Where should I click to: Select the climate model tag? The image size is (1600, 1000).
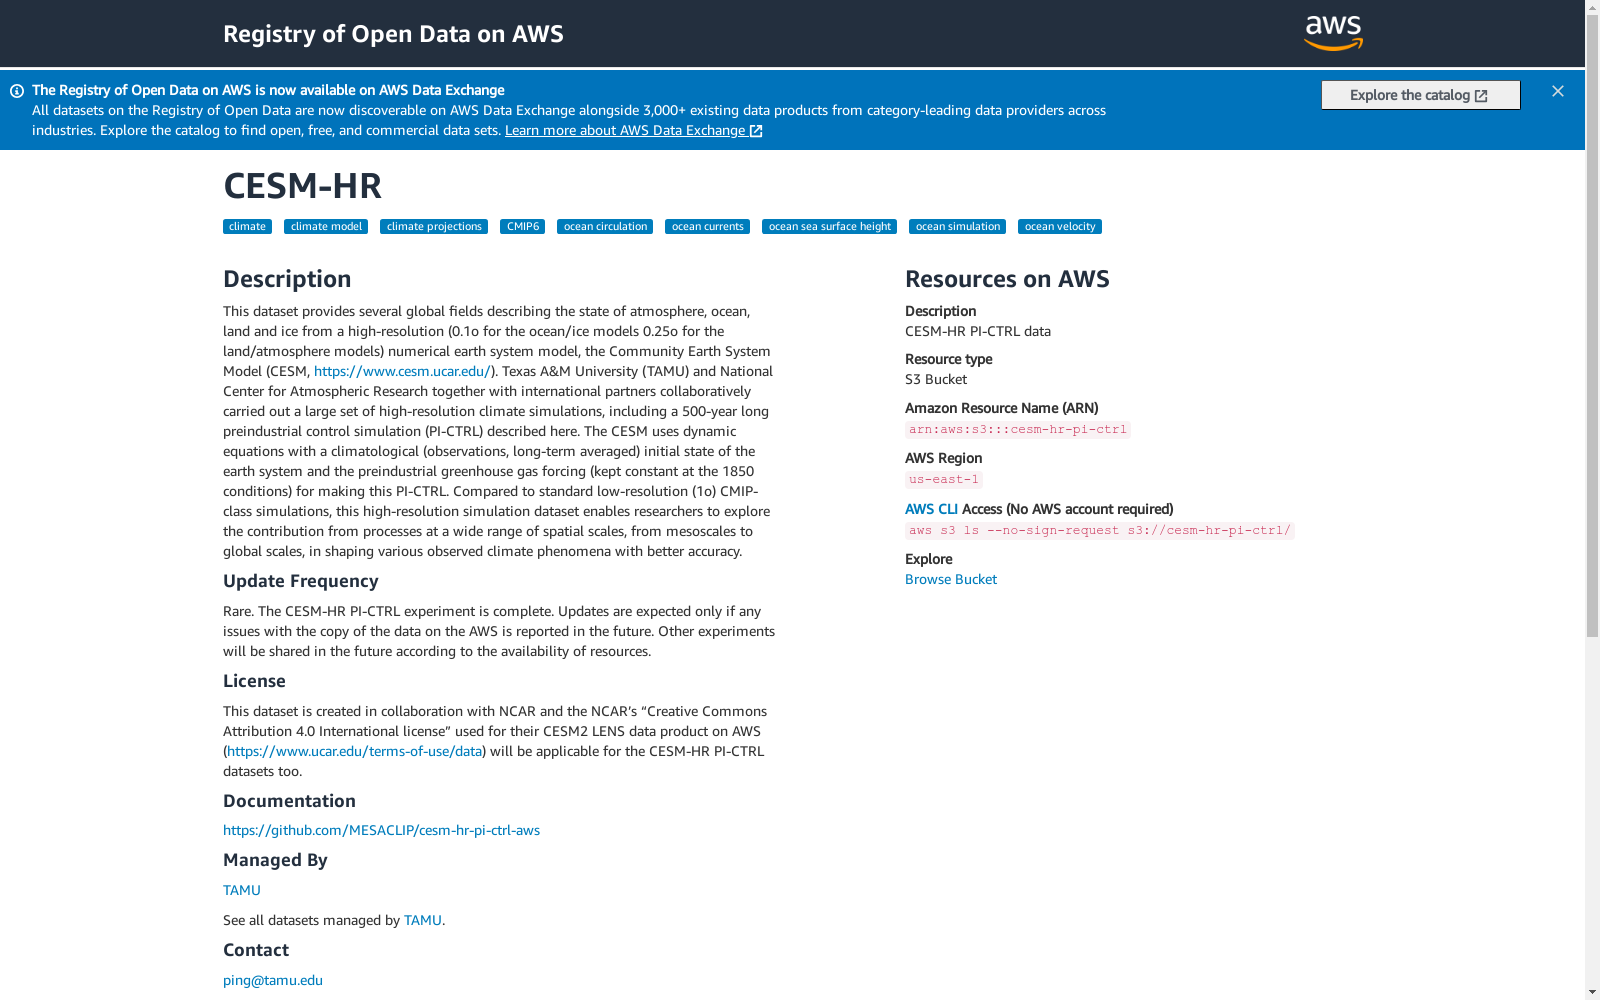click(326, 227)
